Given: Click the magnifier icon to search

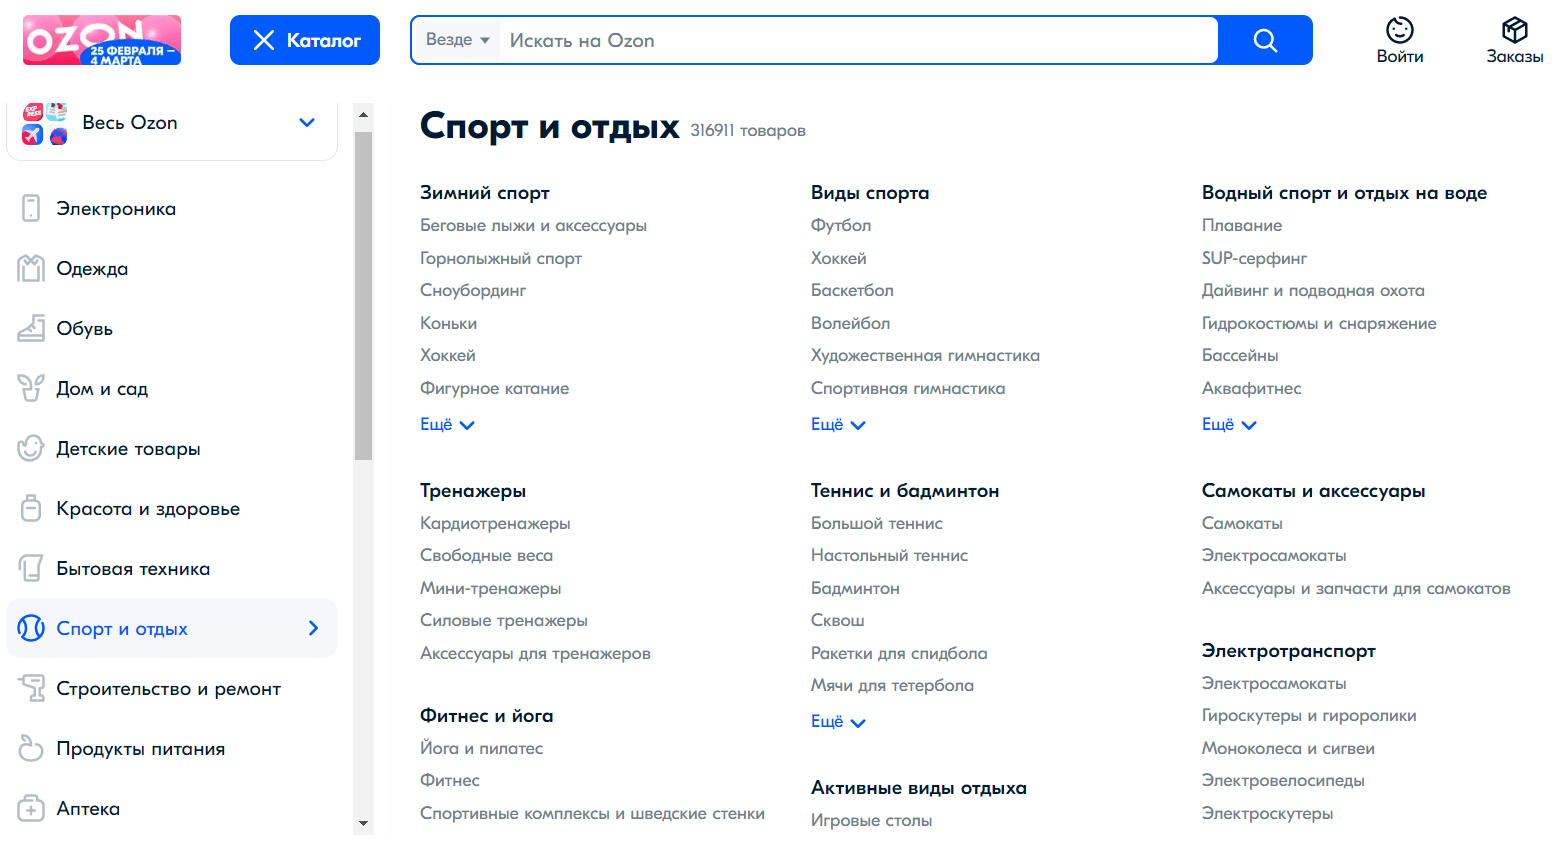Looking at the screenshot, I should [1264, 40].
